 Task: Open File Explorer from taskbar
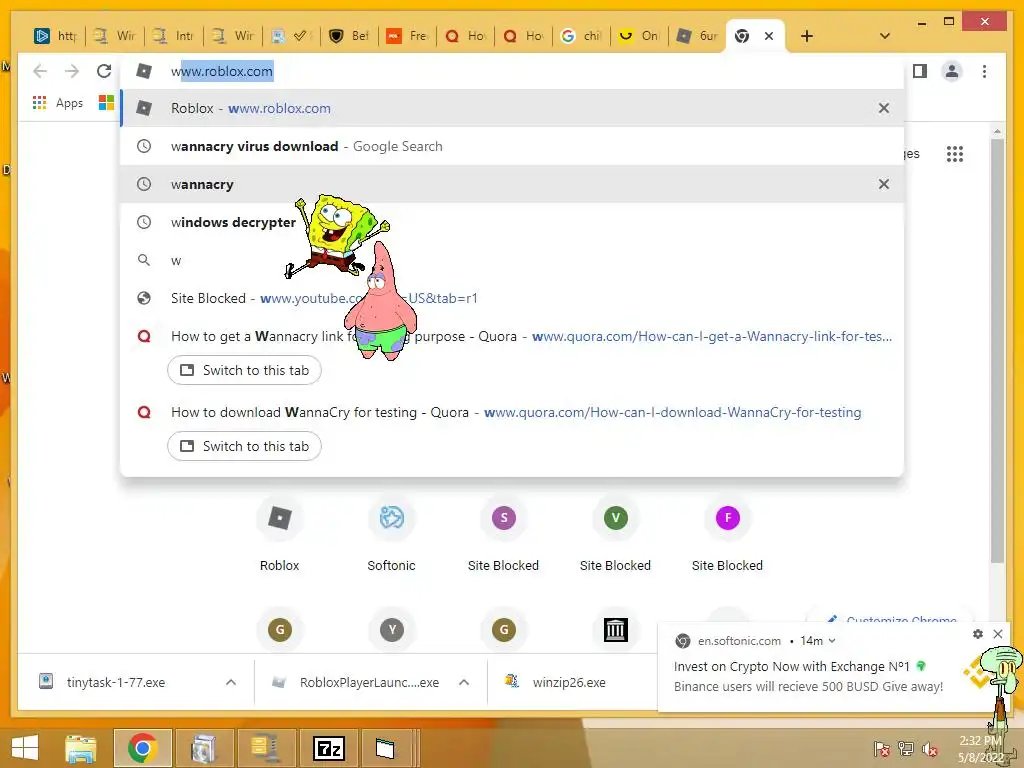[x=81, y=748]
